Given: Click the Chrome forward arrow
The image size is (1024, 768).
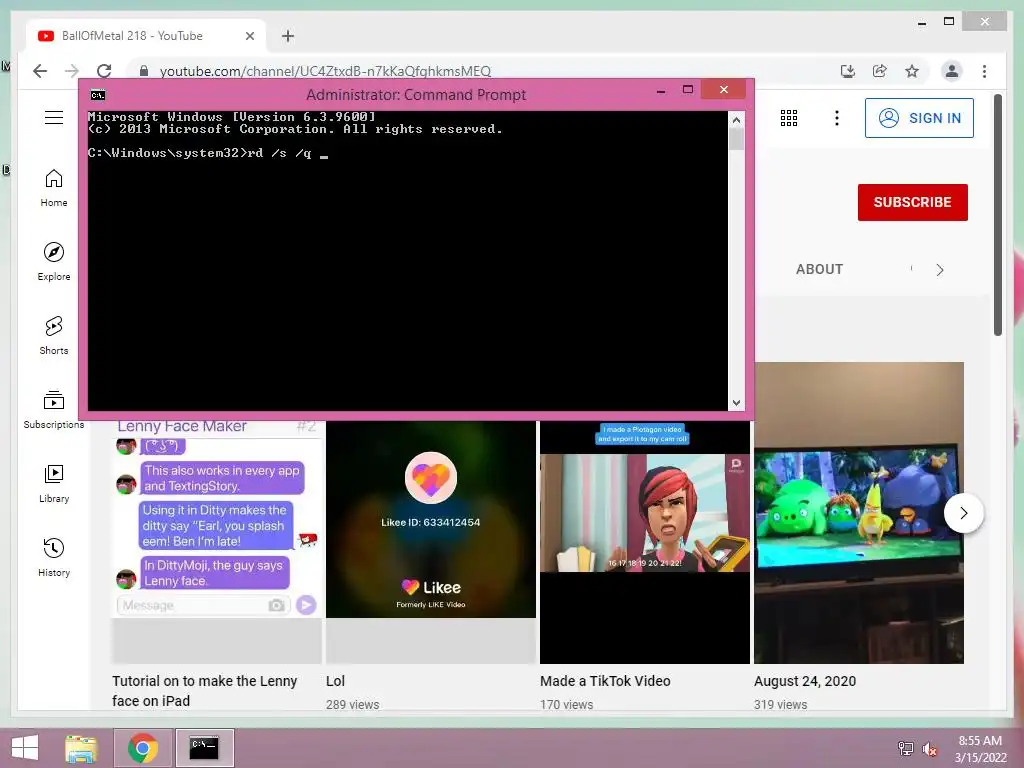Looking at the screenshot, I should pos(72,71).
